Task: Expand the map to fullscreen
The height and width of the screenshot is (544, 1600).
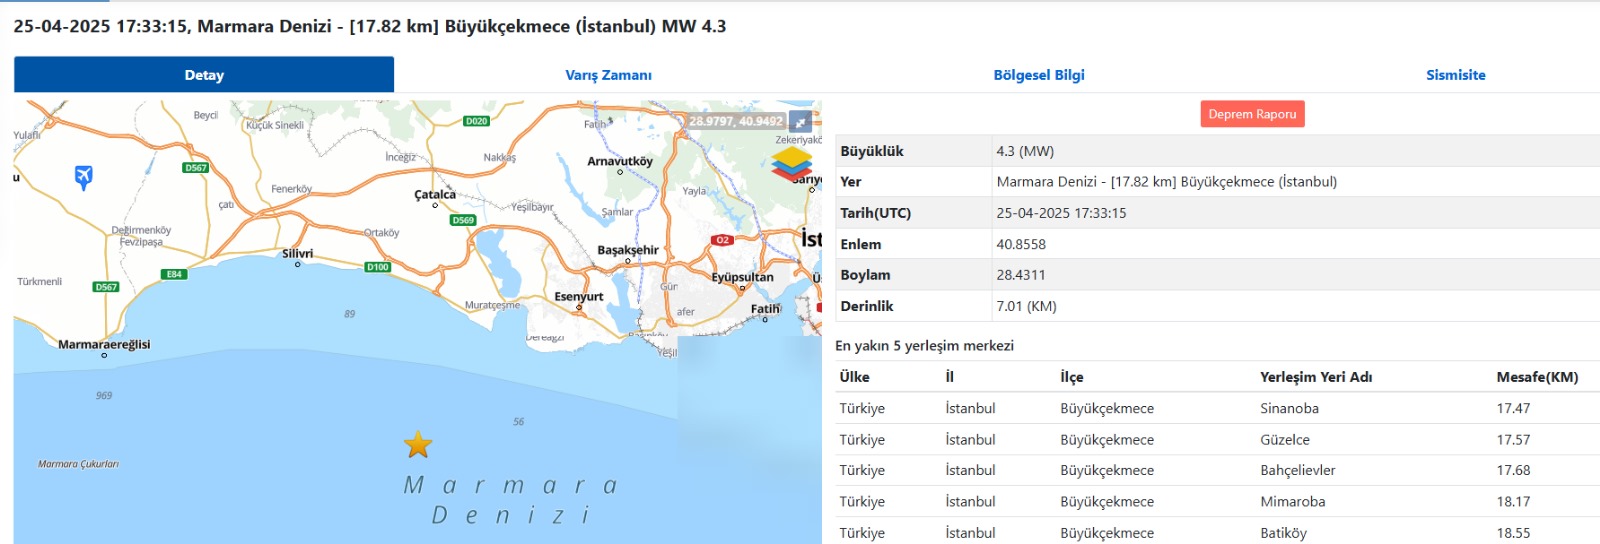Action: coord(801,122)
